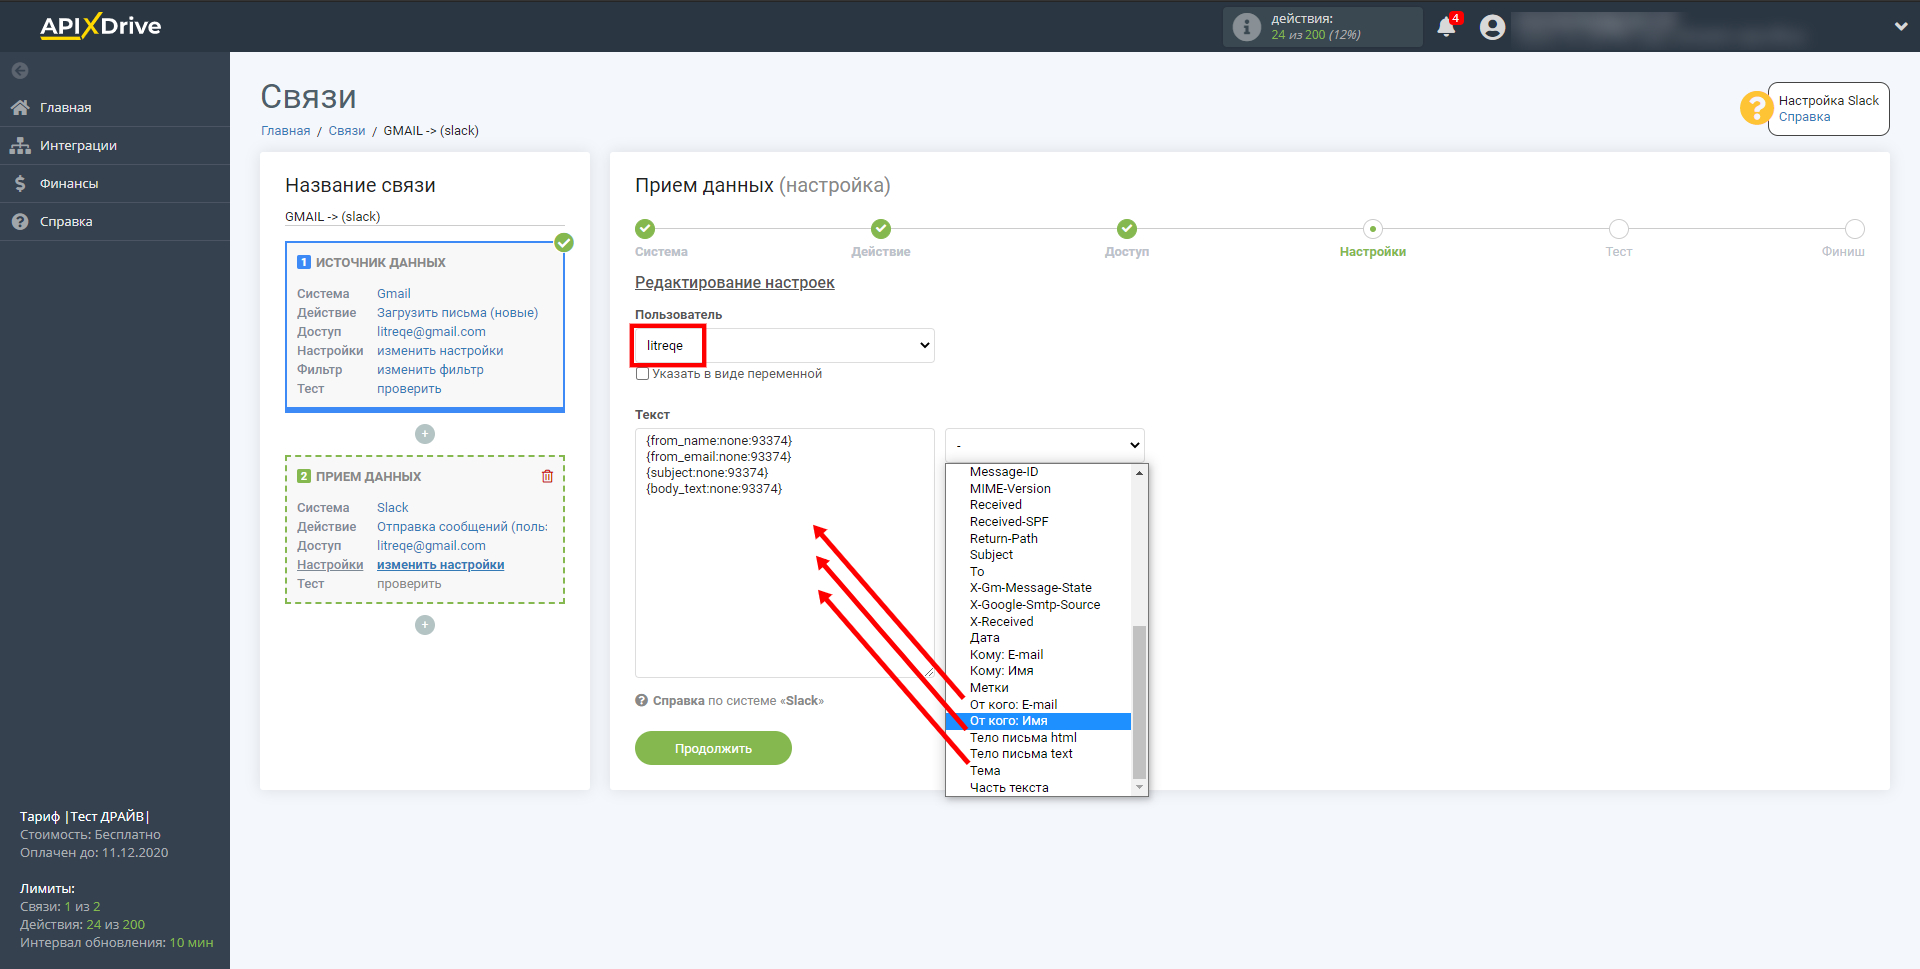Expand the account menu chevron
This screenshot has width=1920, height=969.
coord(1901,27)
